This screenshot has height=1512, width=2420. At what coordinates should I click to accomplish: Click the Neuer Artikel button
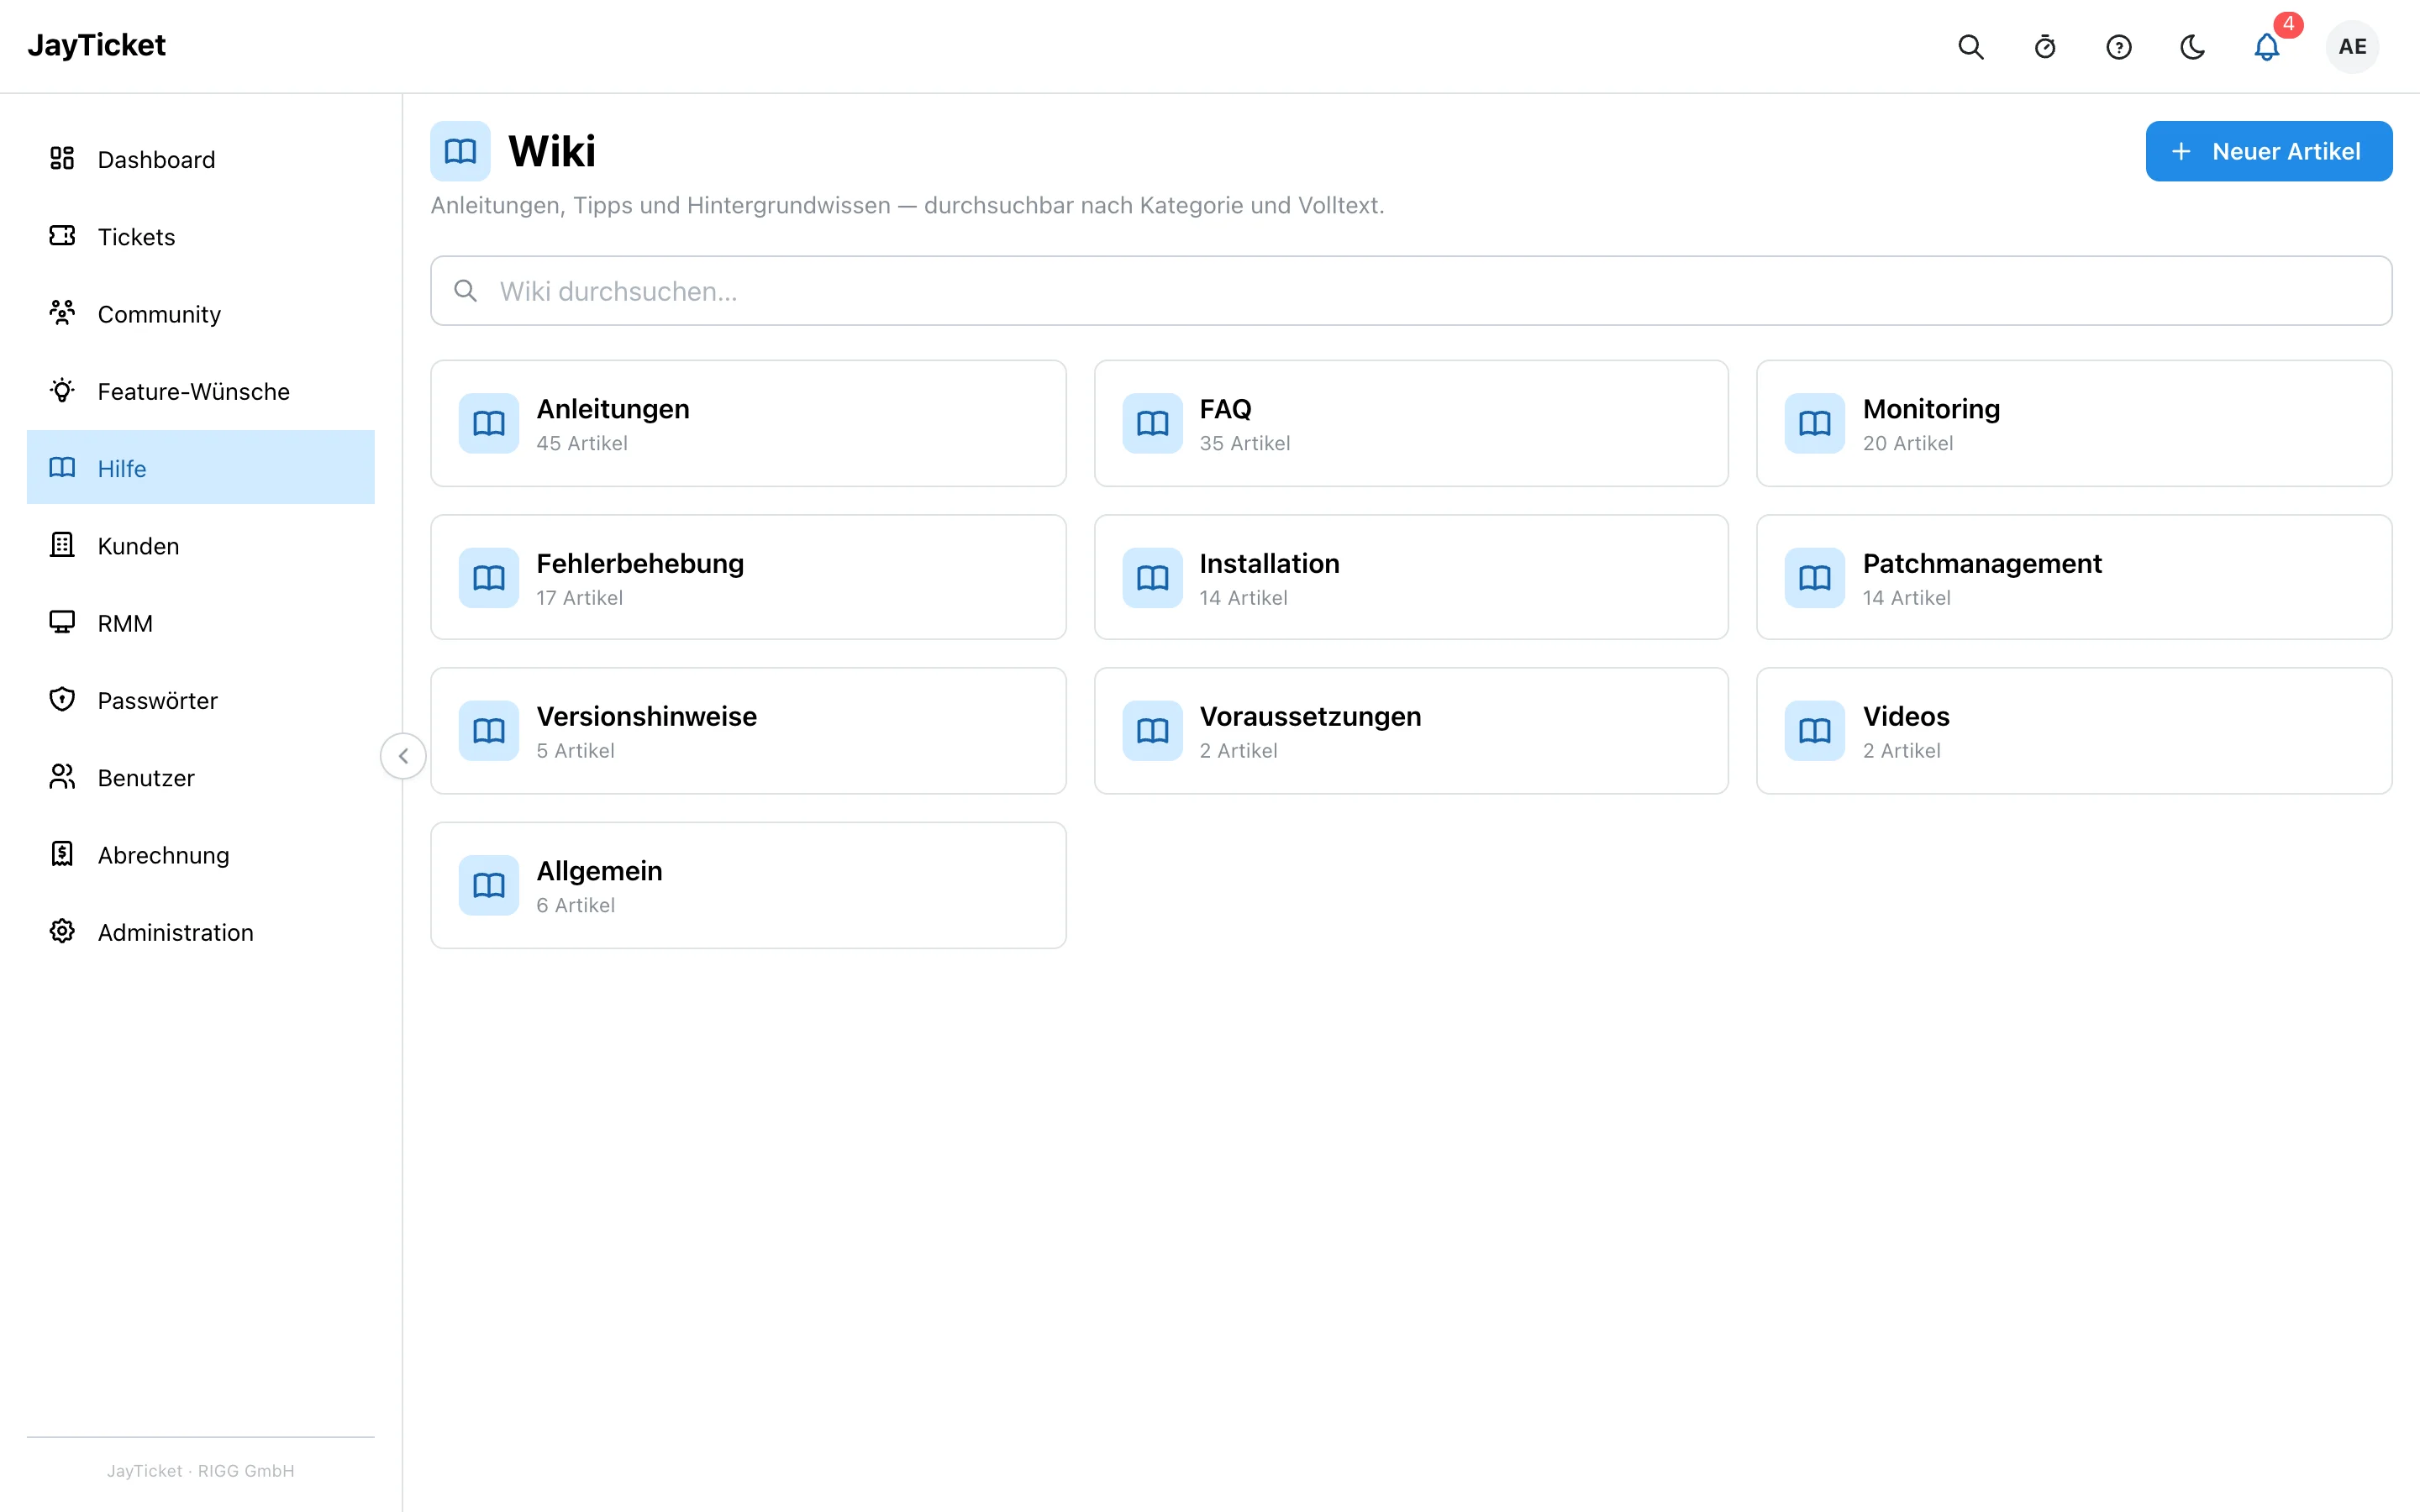[x=2268, y=151]
